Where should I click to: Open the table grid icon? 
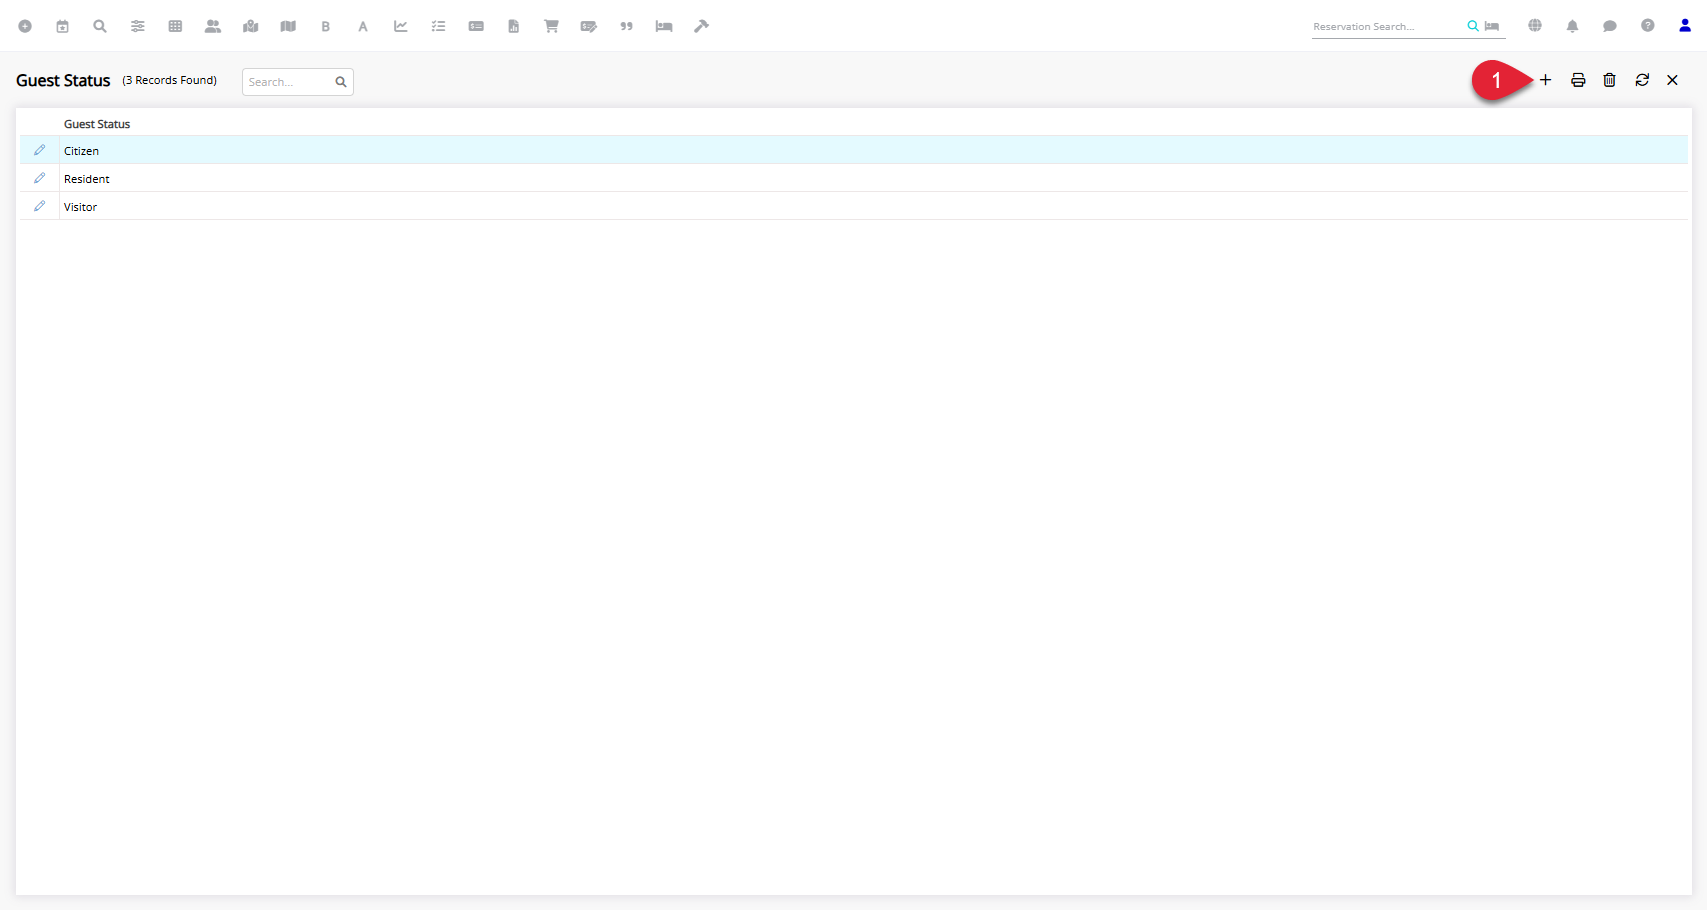(175, 27)
